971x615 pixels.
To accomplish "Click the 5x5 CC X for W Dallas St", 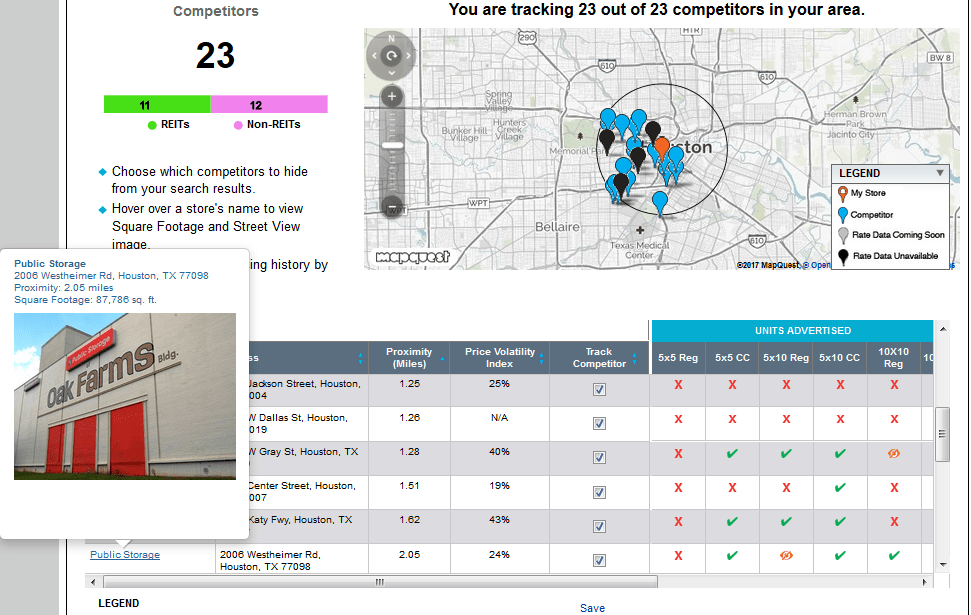I will coord(732,419).
